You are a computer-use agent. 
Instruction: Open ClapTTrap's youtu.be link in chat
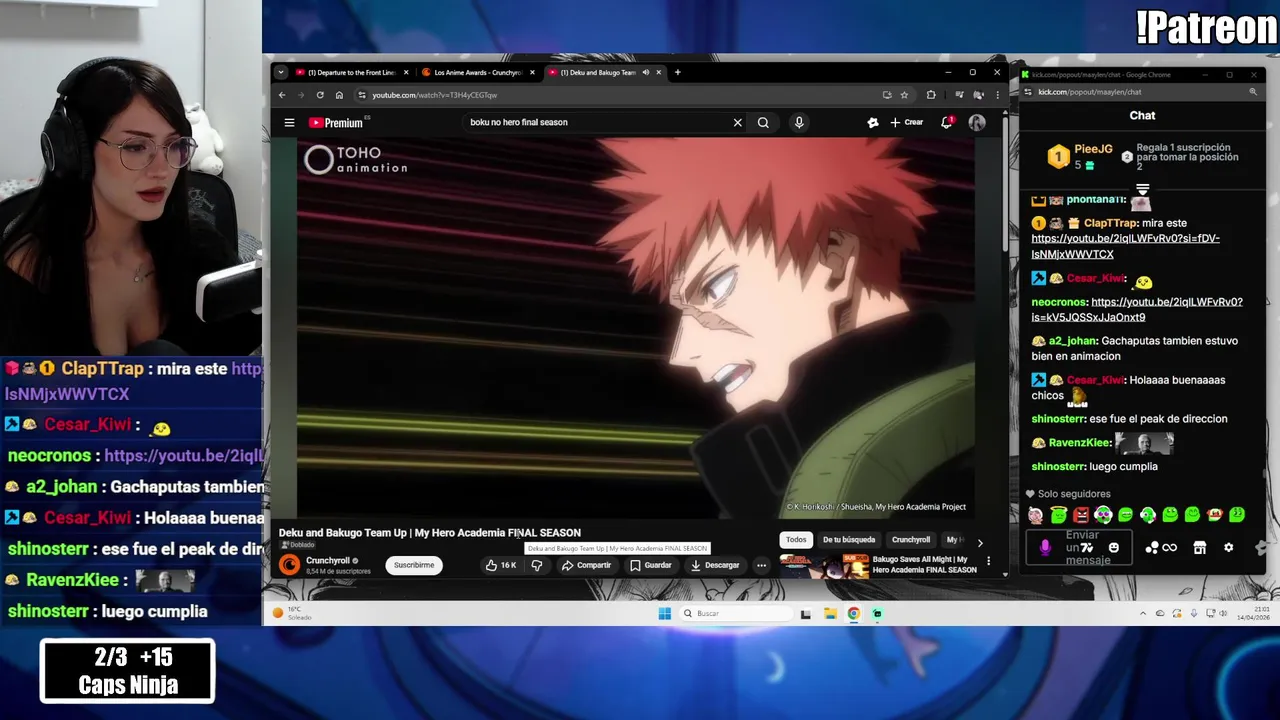pyautogui.click(x=1125, y=246)
